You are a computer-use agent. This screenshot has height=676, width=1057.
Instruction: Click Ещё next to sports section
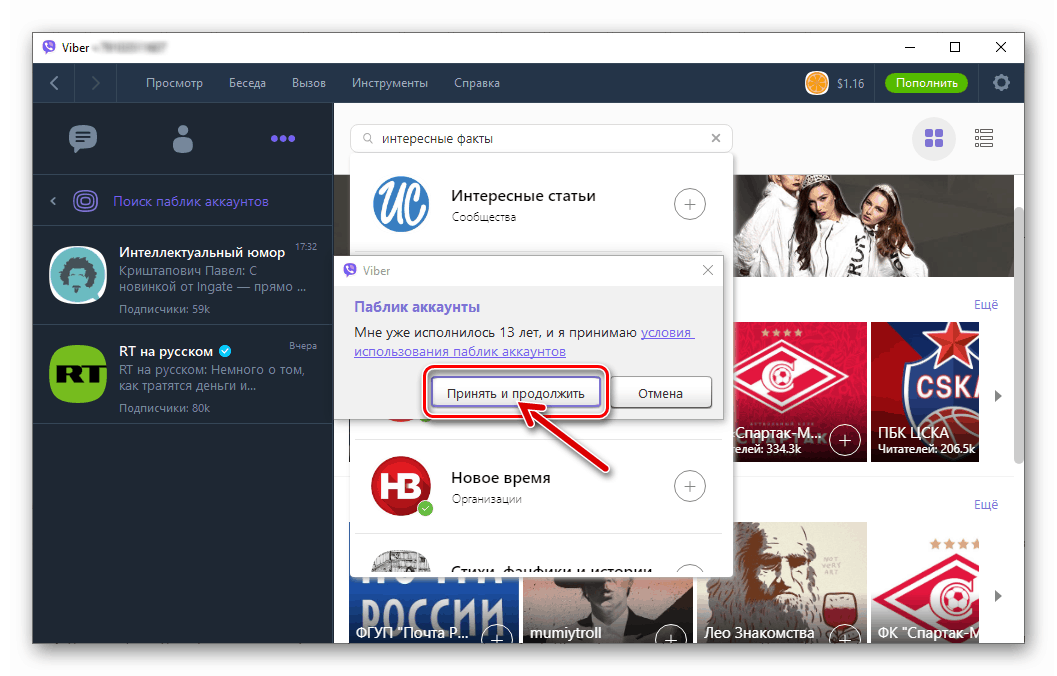pyautogui.click(x=986, y=304)
